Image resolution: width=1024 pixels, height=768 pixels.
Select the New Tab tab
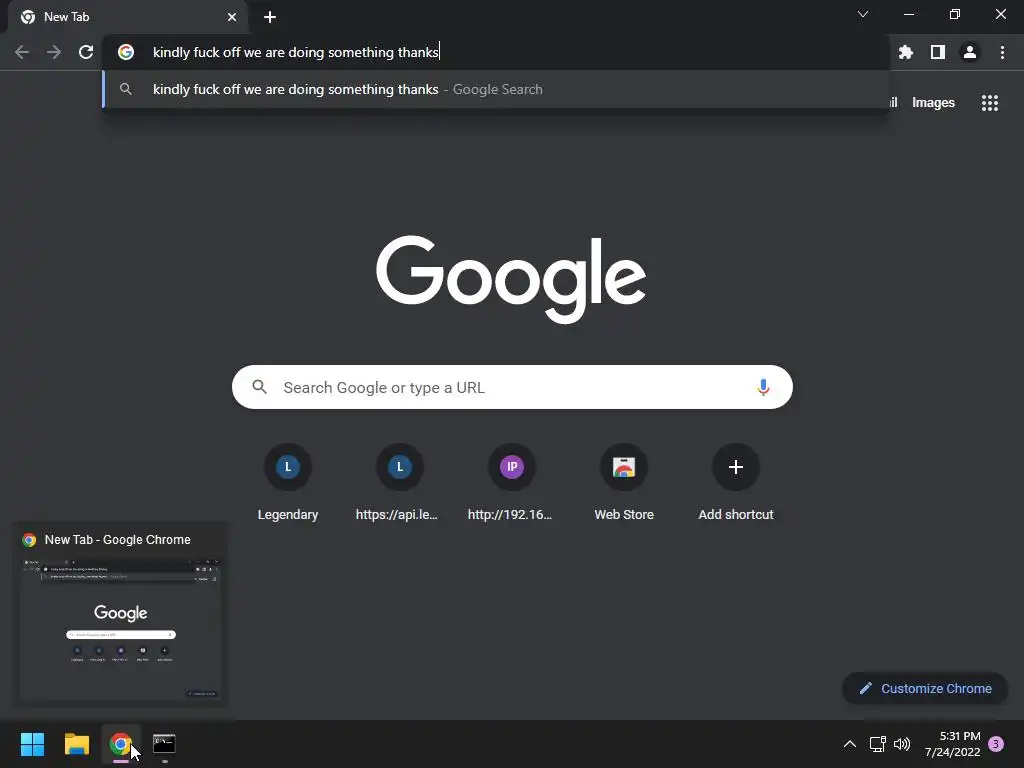(127, 17)
